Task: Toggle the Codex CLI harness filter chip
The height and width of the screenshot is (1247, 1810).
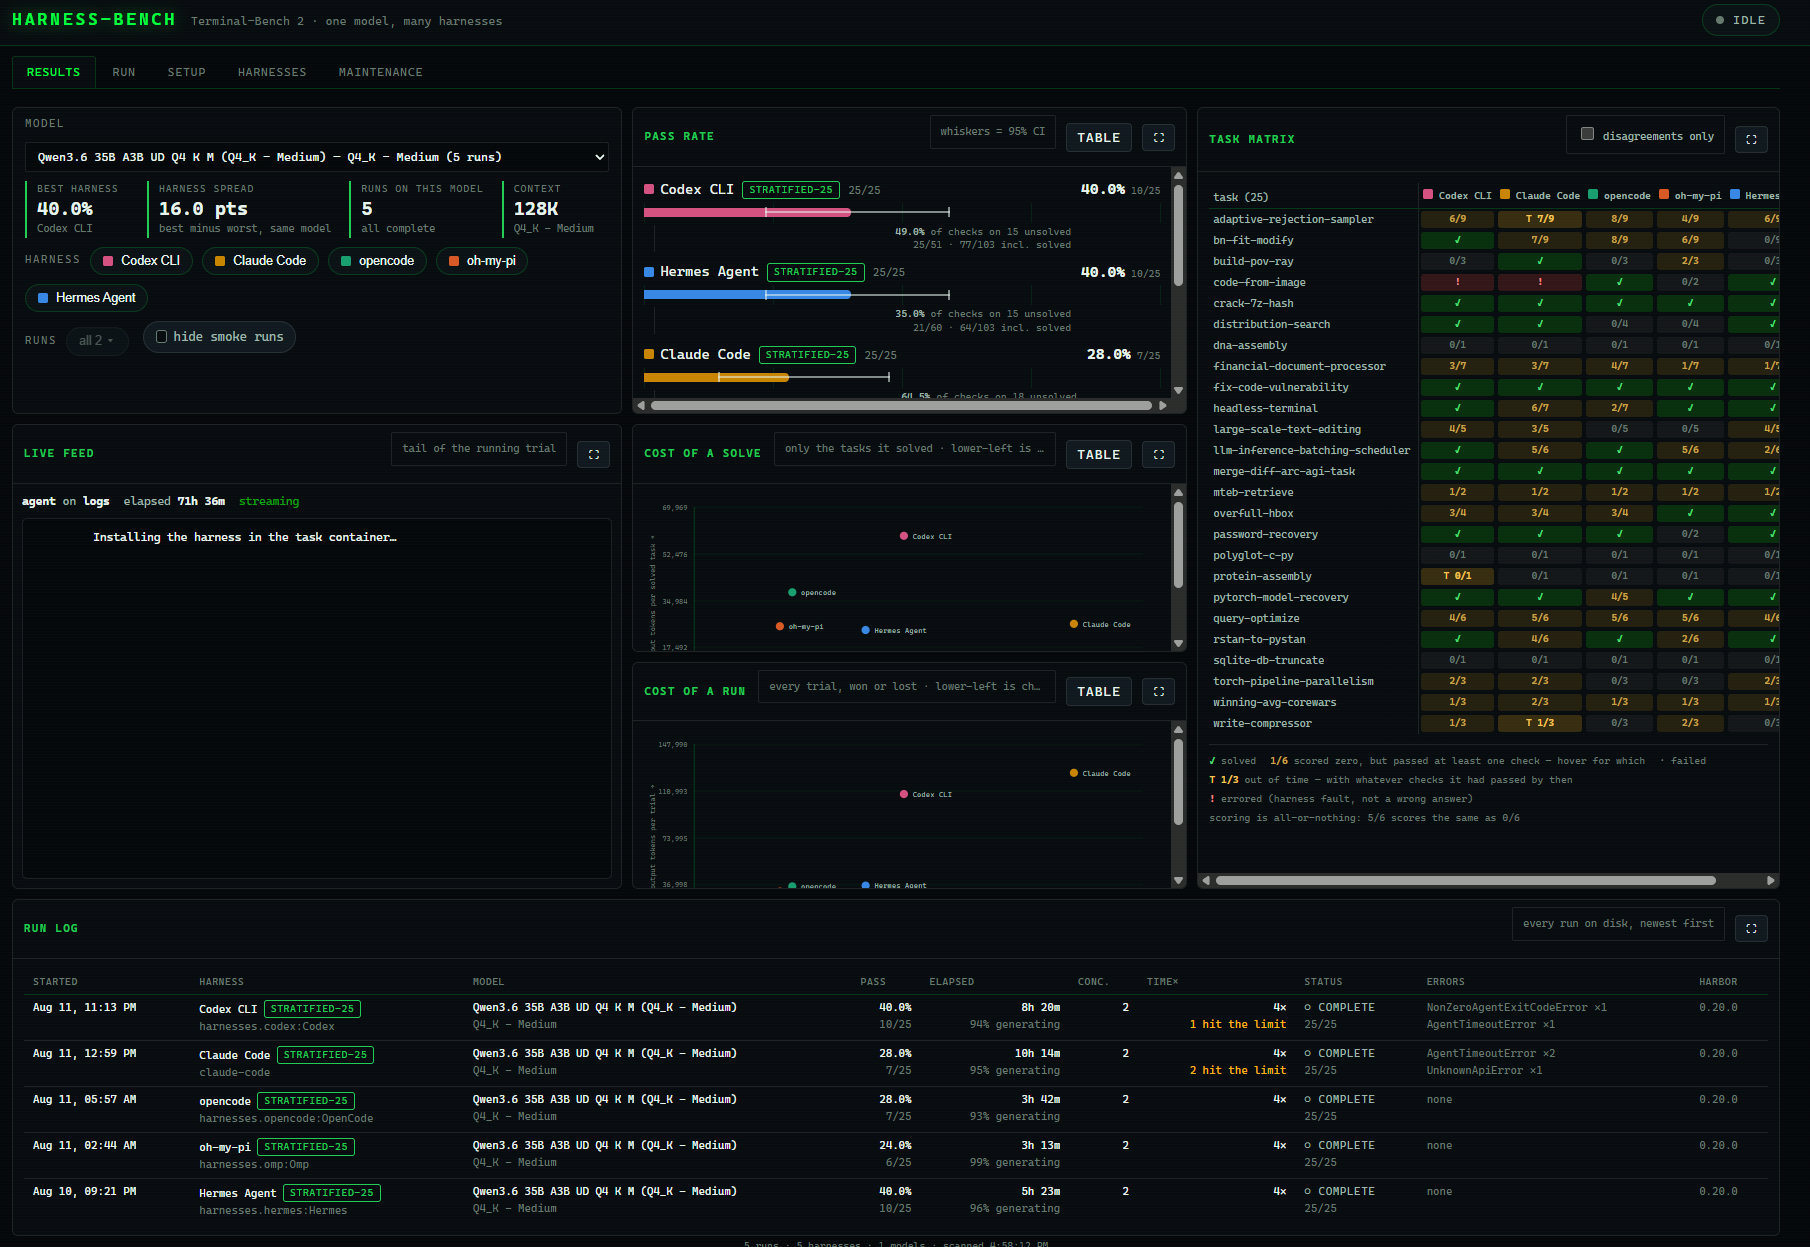Action: (141, 261)
